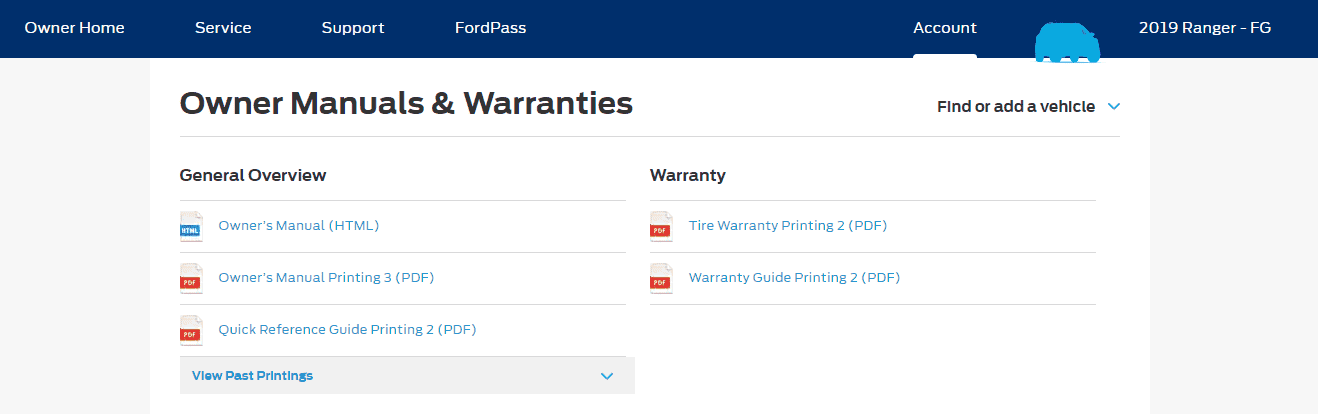Open Tire Warranty Printing 2 (PDF) link

pyautogui.click(x=788, y=226)
